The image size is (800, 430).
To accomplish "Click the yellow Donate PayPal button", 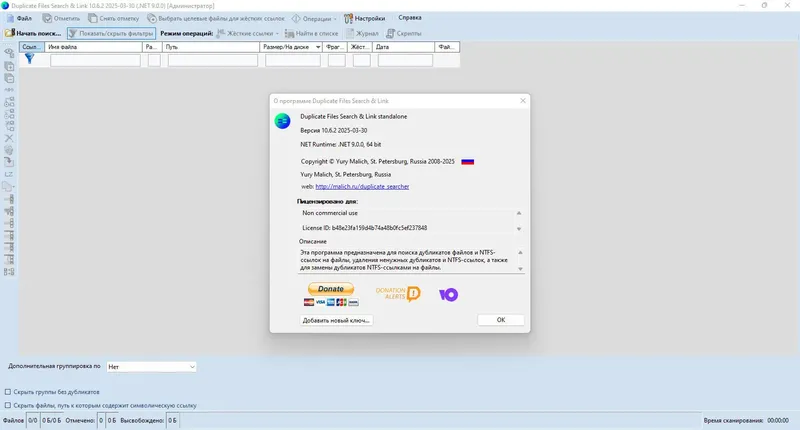I will pyautogui.click(x=331, y=289).
